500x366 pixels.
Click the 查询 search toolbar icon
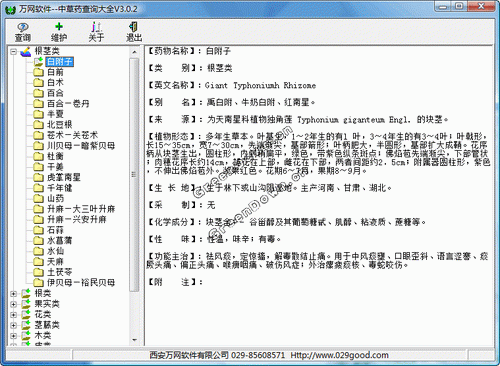click(23, 32)
